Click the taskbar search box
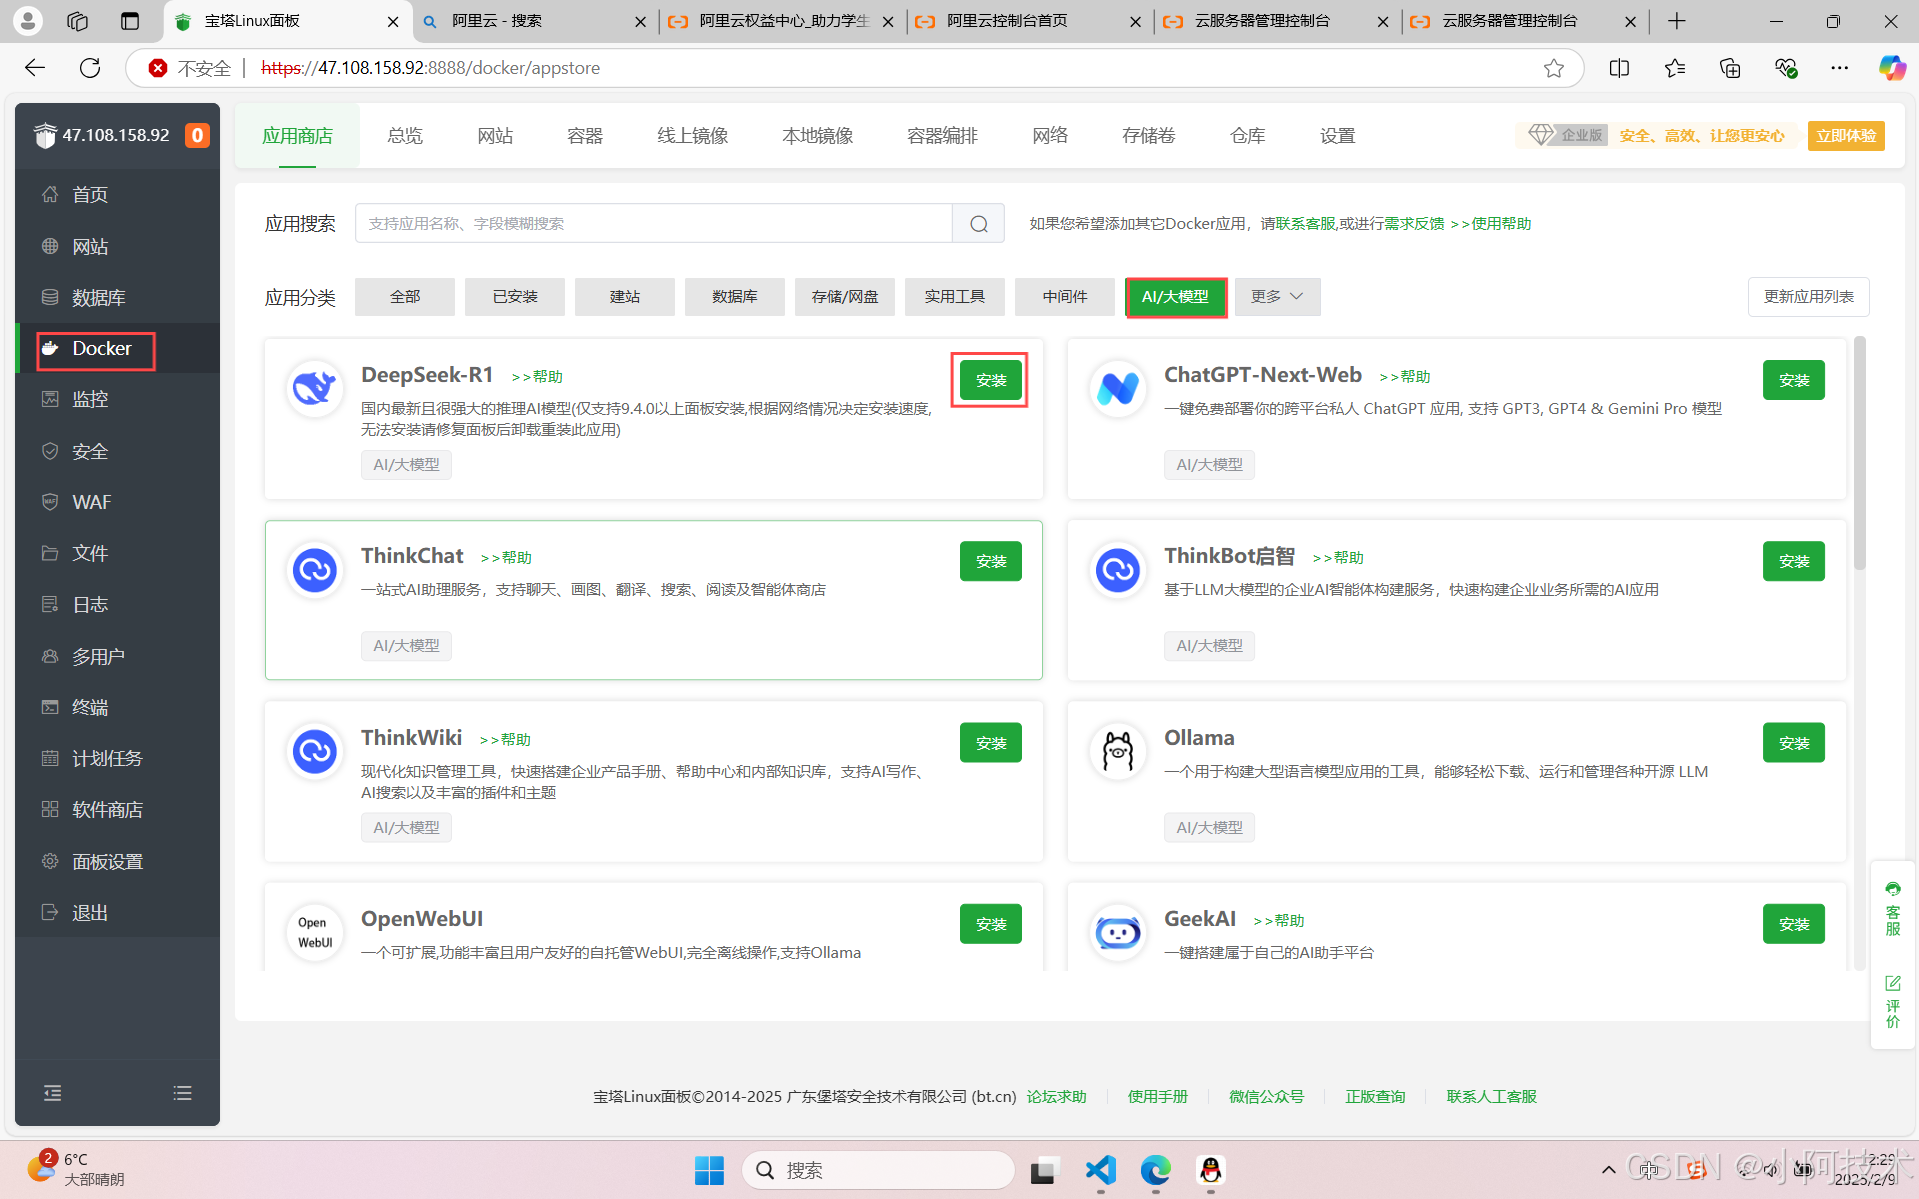This screenshot has width=1919, height=1199. pyautogui.click(x=878, y=1169)
